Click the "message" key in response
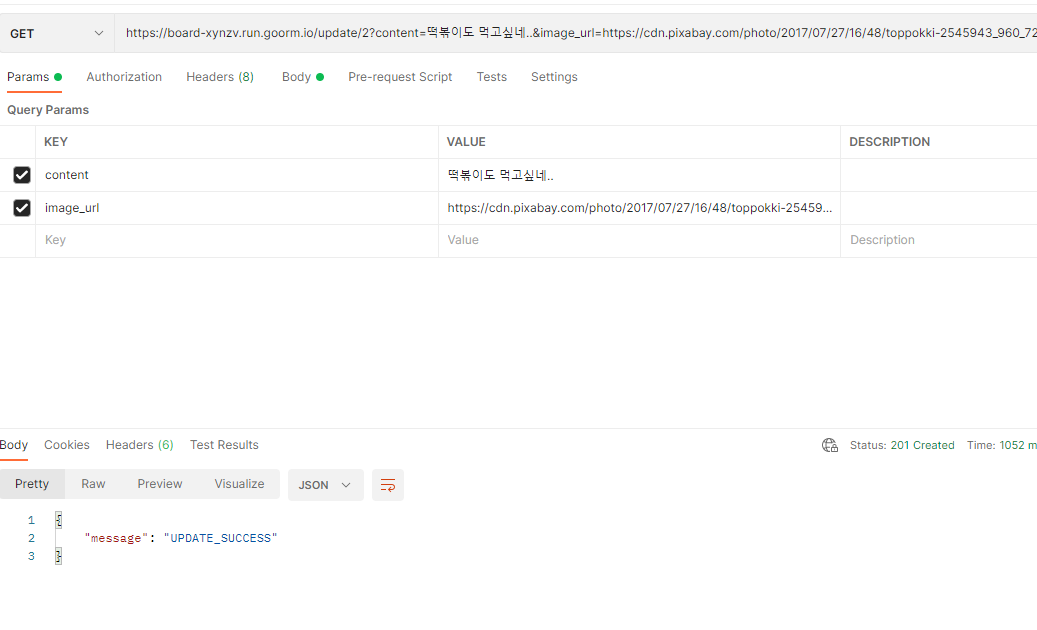Screen dimensions: 1037x630 click(116, 538)
